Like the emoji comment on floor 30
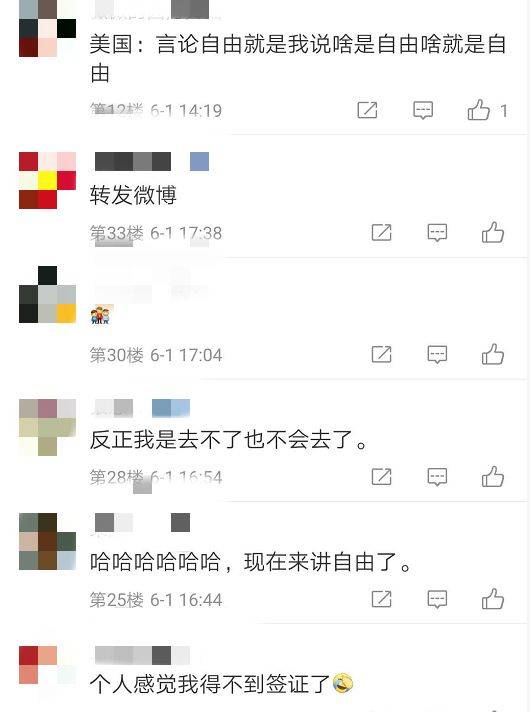 click(493, 354)
